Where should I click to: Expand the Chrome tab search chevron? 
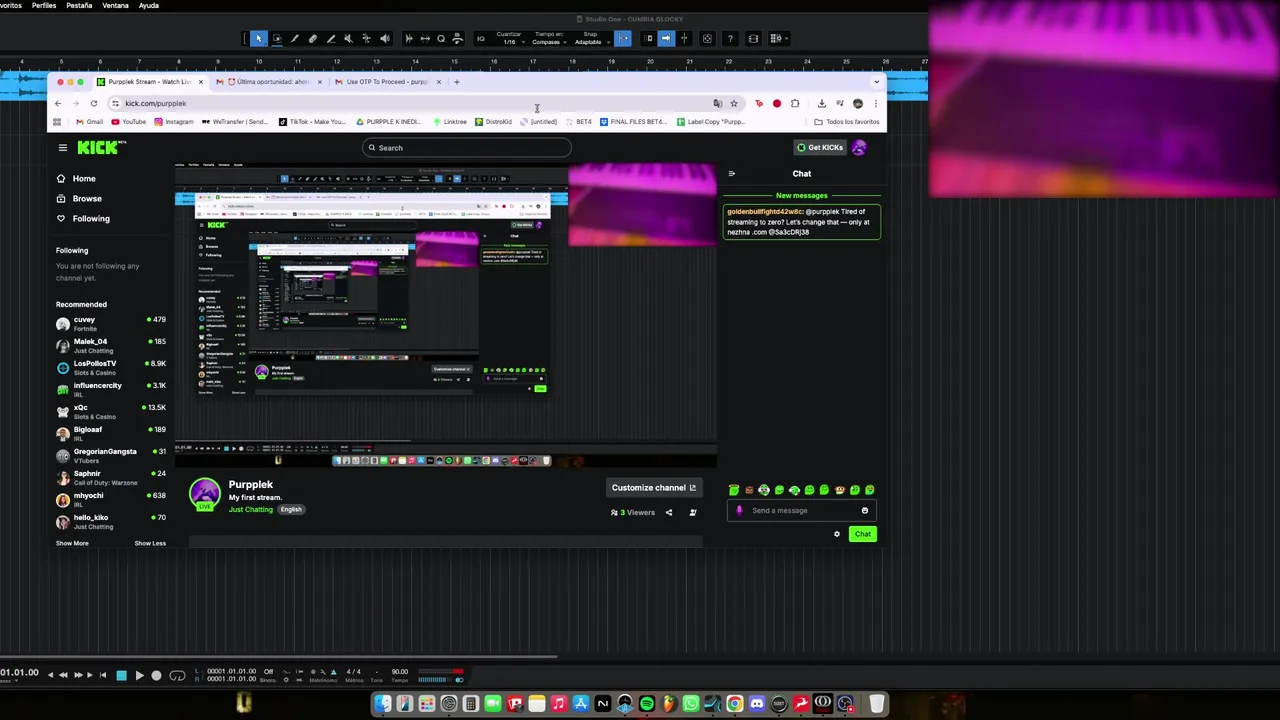tap(877, 81)
